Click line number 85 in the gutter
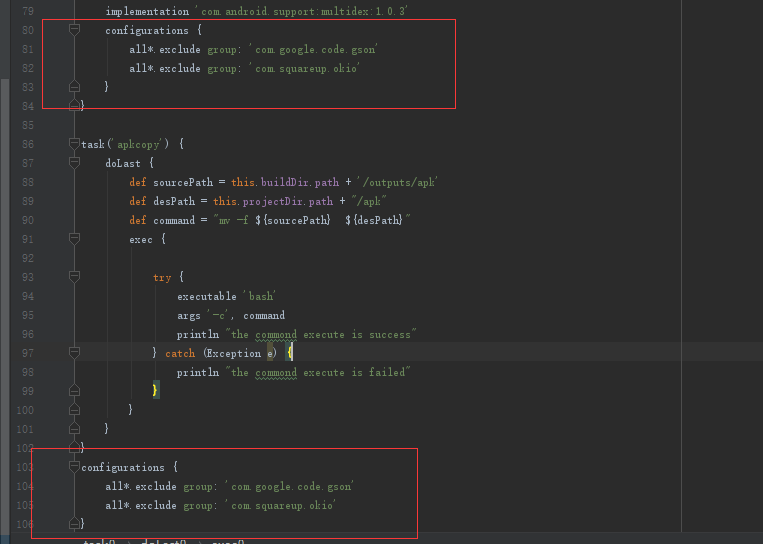763x544 pixels. click(x=28, y=125)
